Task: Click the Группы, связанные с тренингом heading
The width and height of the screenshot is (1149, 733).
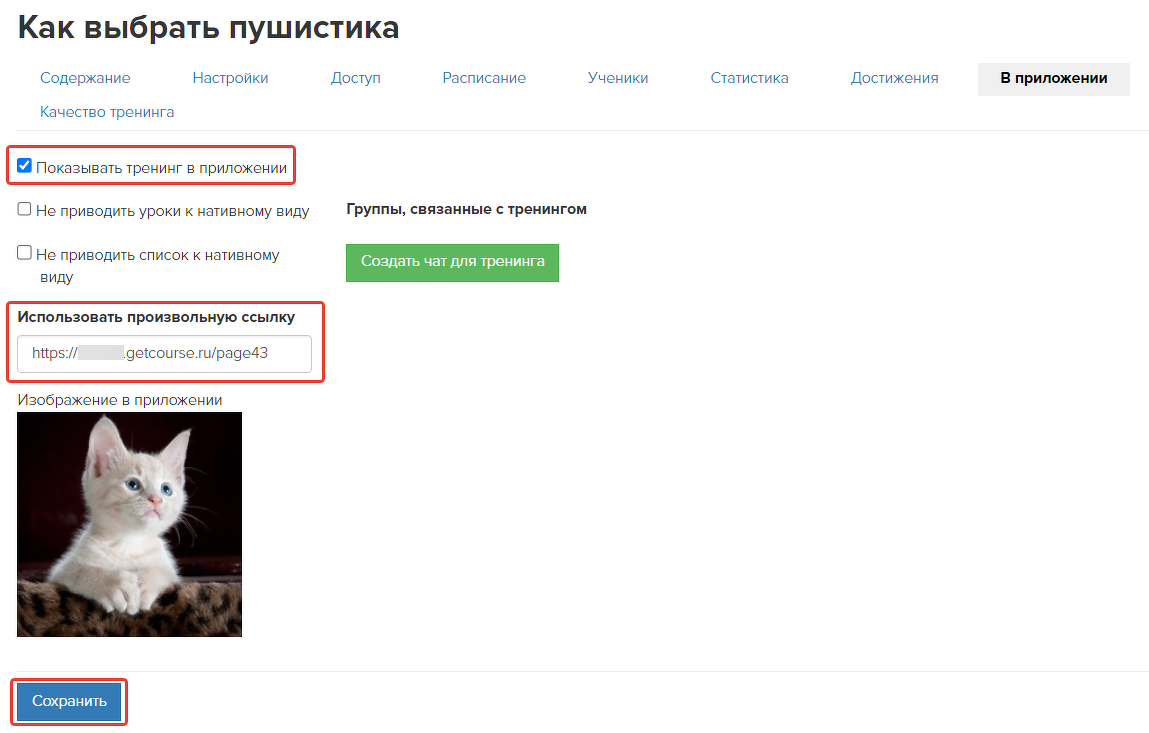Action: point(466,210)
